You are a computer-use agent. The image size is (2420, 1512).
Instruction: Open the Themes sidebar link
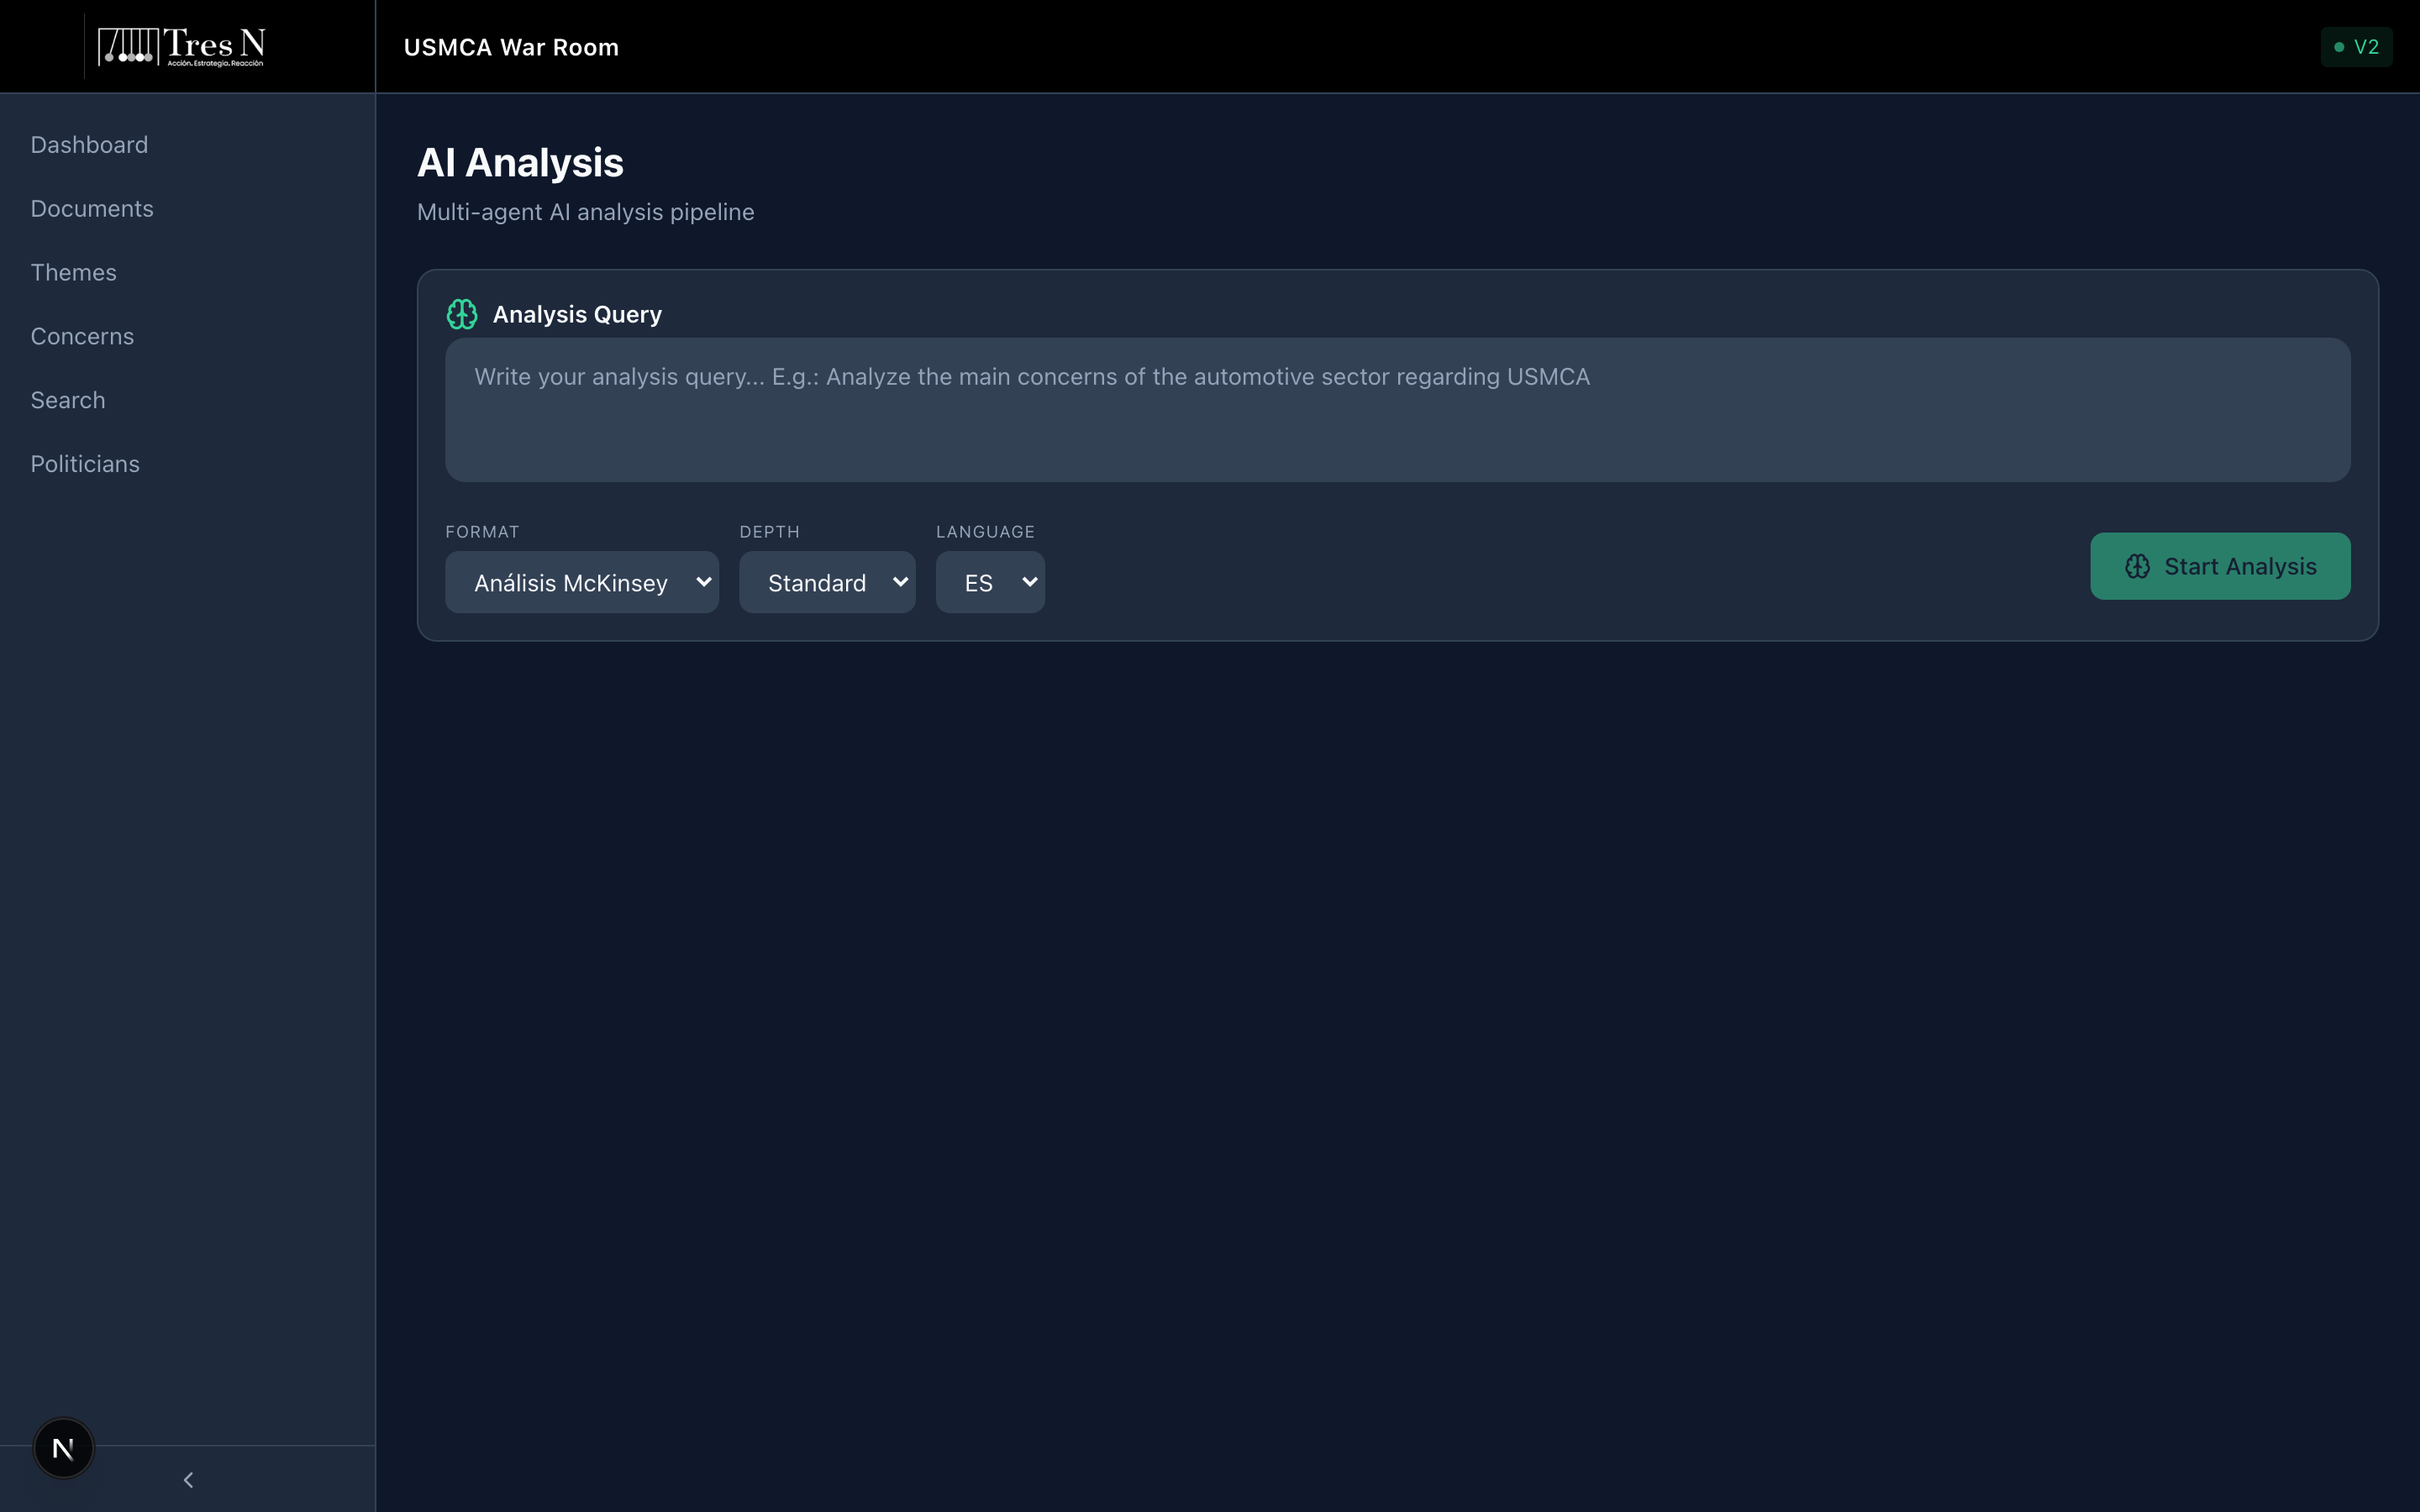tap(73, 272)
